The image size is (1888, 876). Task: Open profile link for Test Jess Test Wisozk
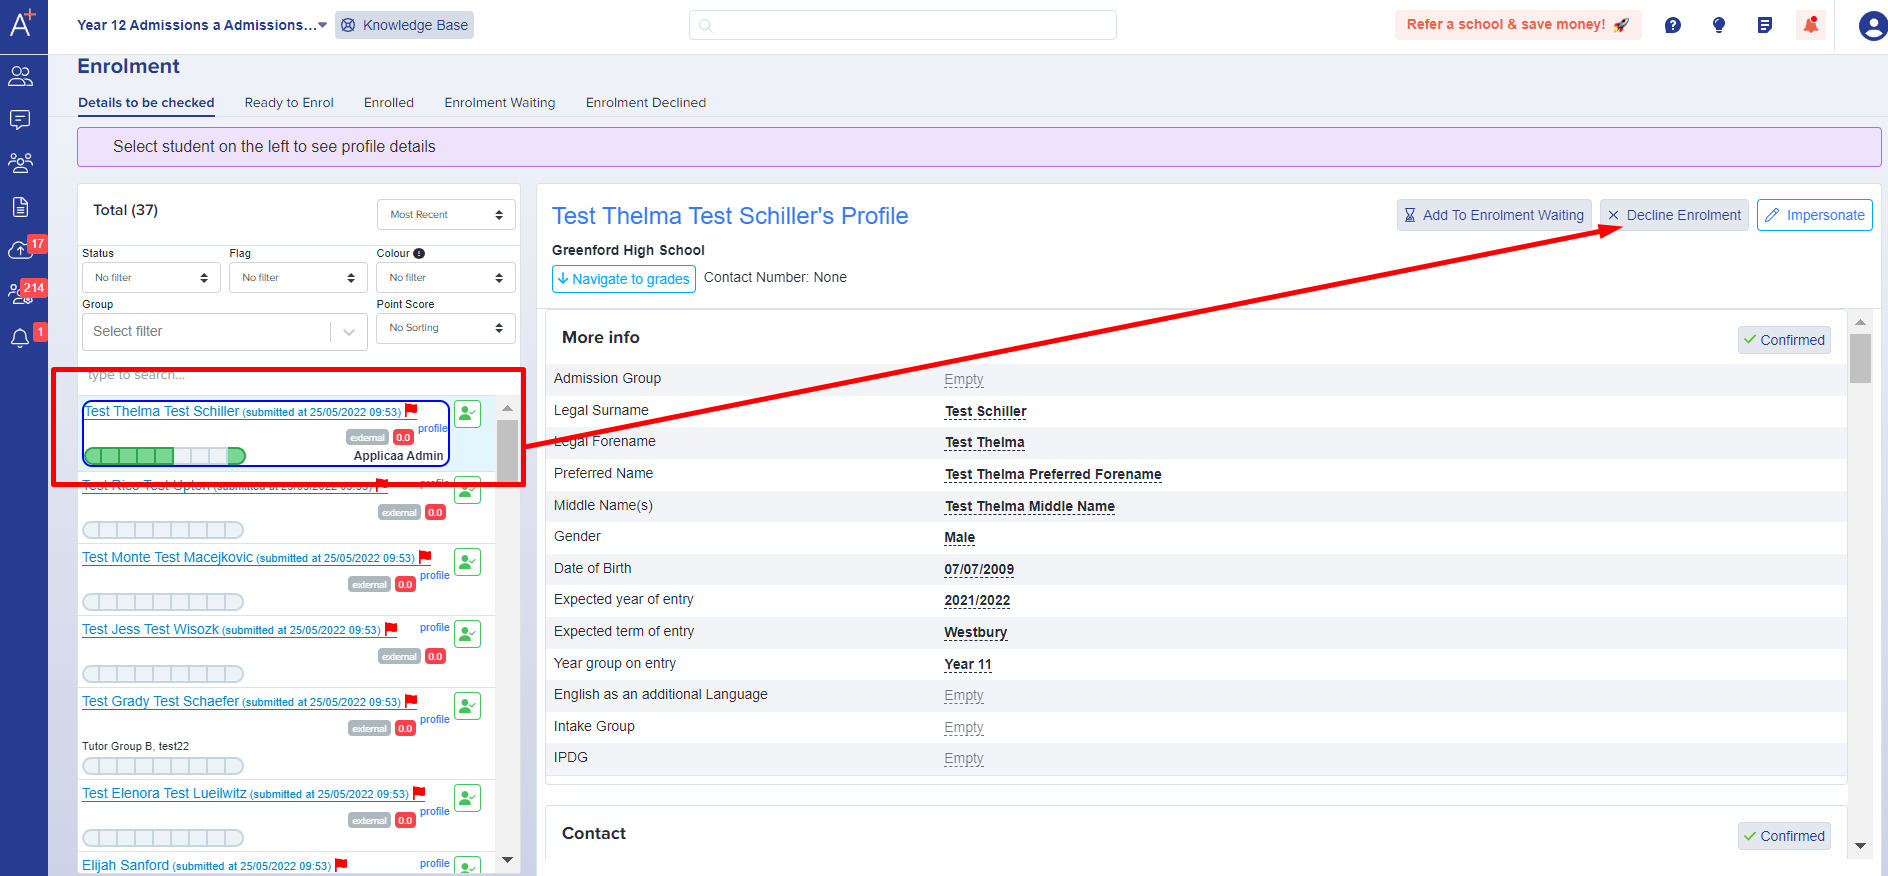435,627
